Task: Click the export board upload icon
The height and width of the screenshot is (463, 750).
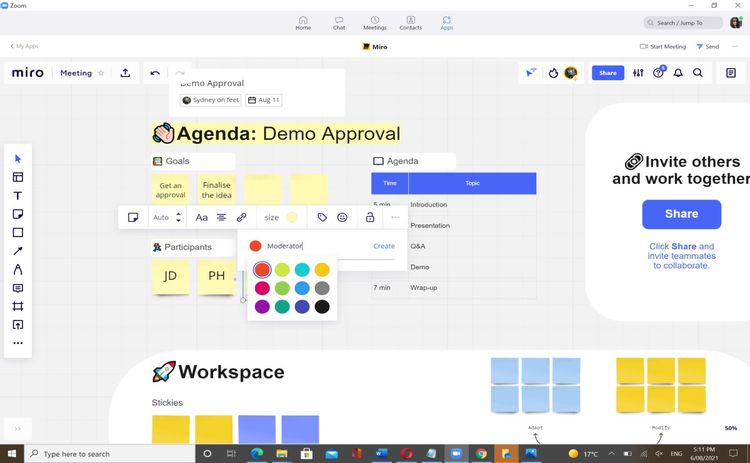Action: pos(125,73)
